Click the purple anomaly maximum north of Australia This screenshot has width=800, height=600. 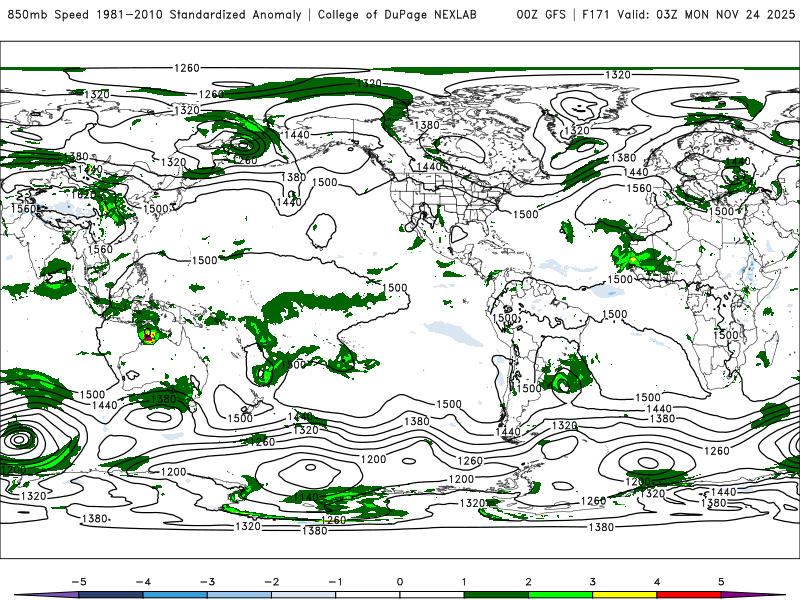click(x=148, y=337)
